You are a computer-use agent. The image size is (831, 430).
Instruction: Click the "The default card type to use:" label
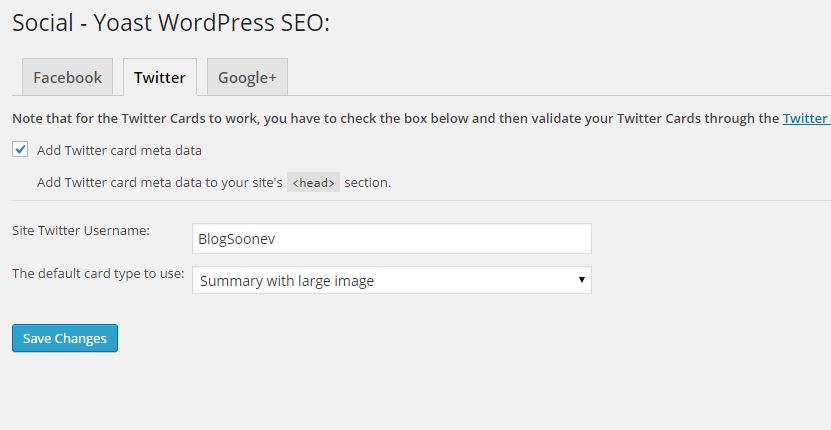(x=98, y=274)
